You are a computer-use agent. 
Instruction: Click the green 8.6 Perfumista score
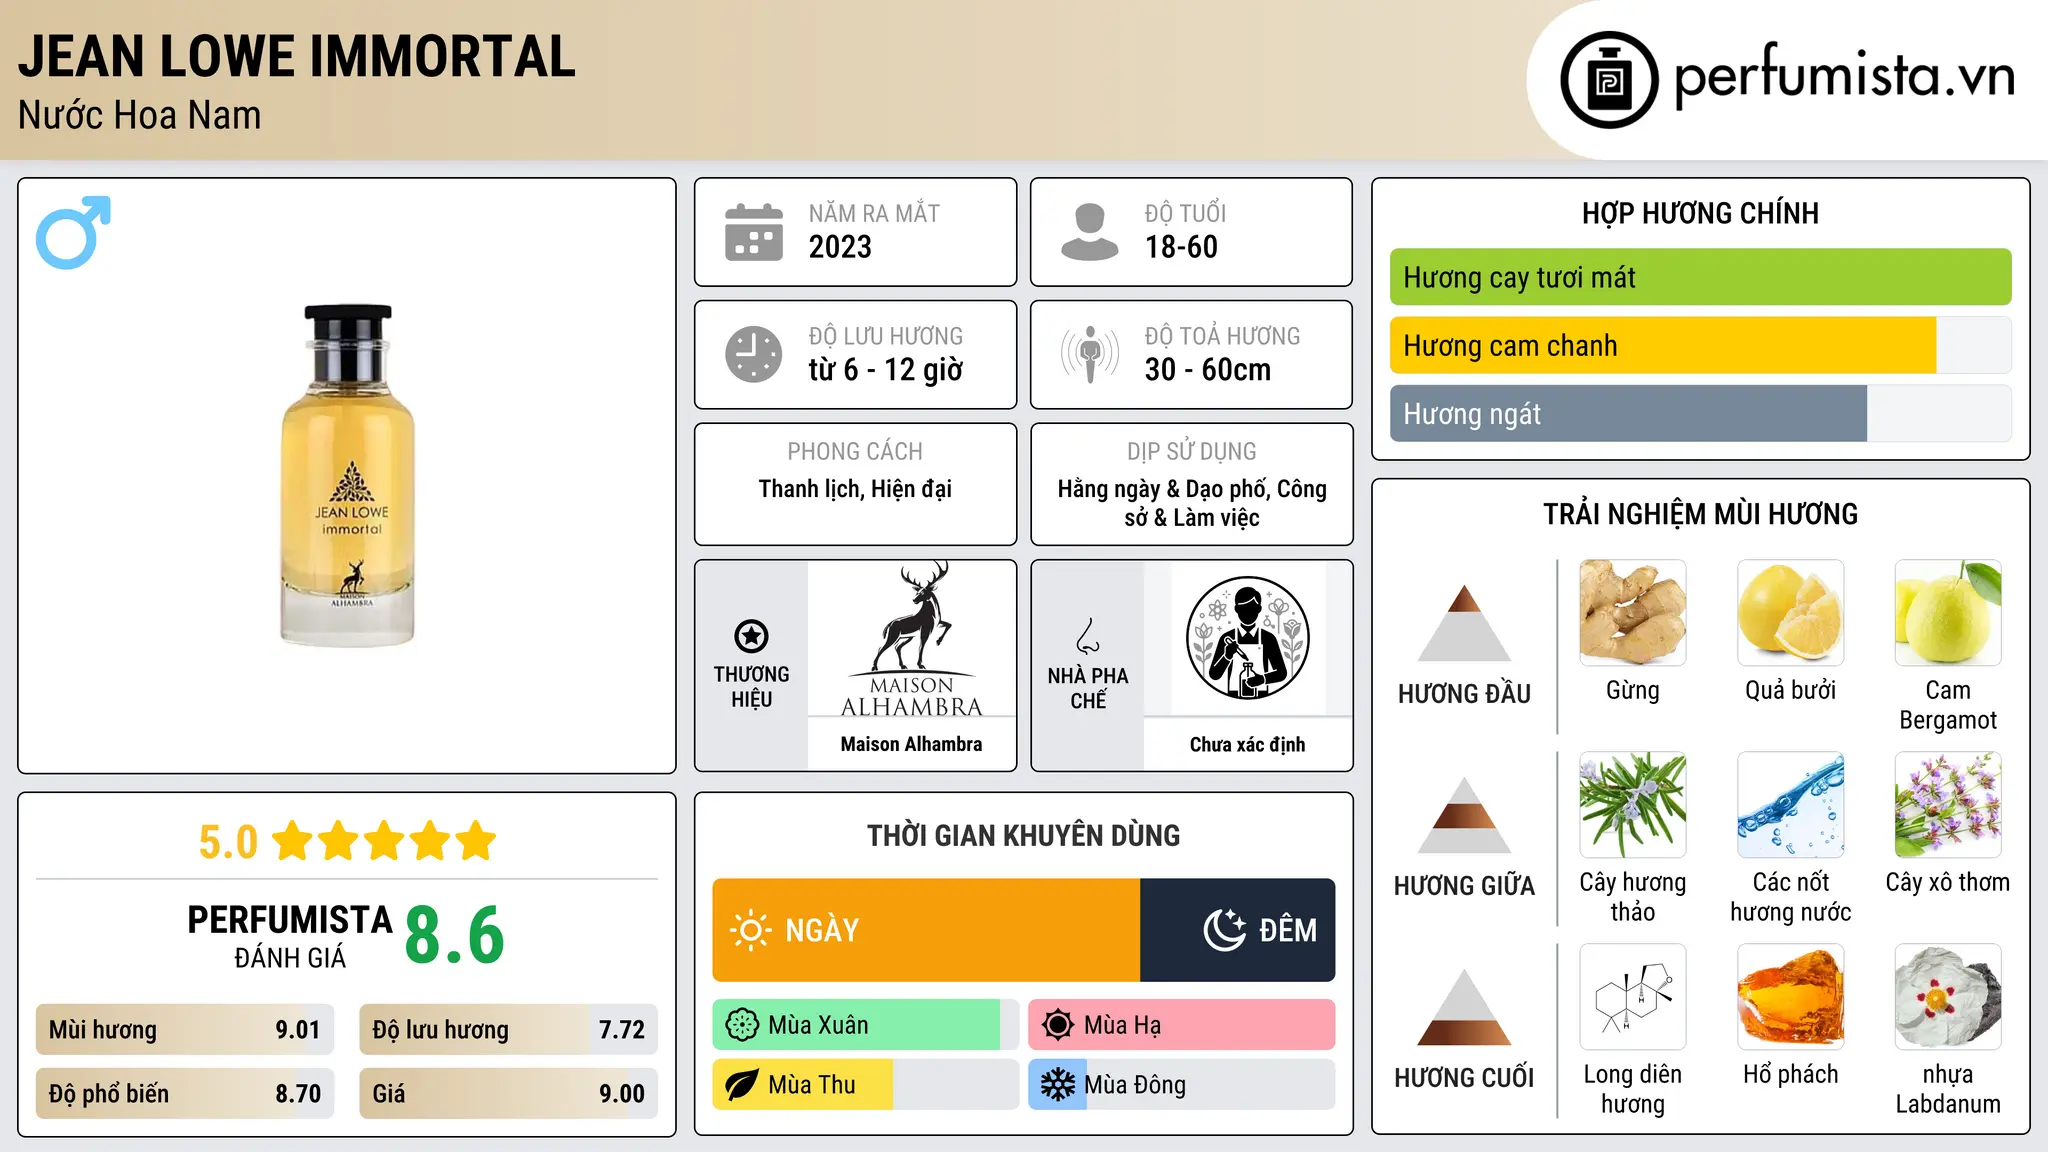pos(455,935)
